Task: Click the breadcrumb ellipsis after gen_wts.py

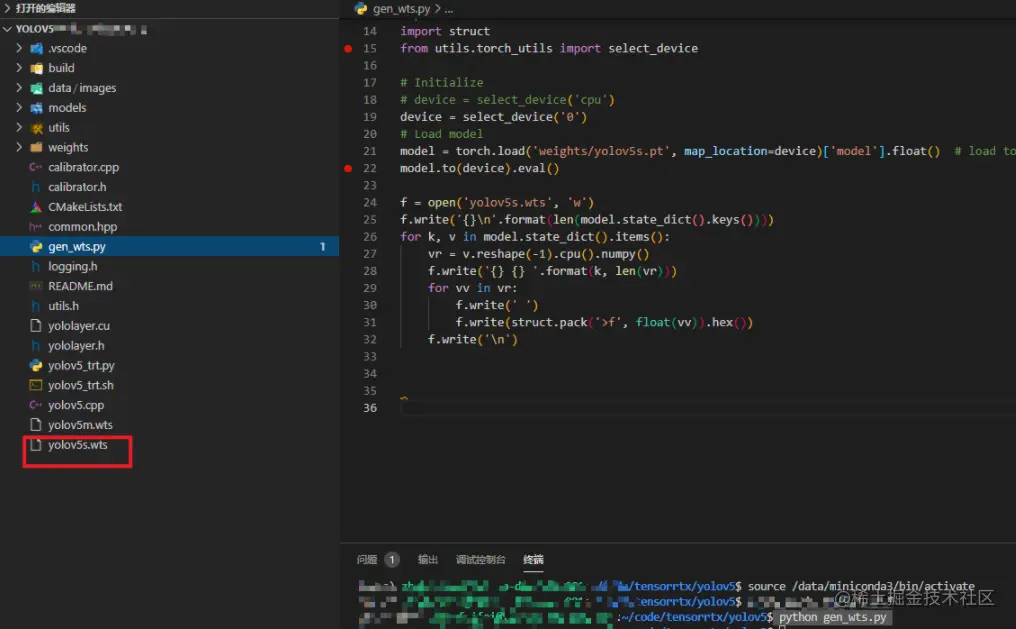Action: tap(448, 9)
